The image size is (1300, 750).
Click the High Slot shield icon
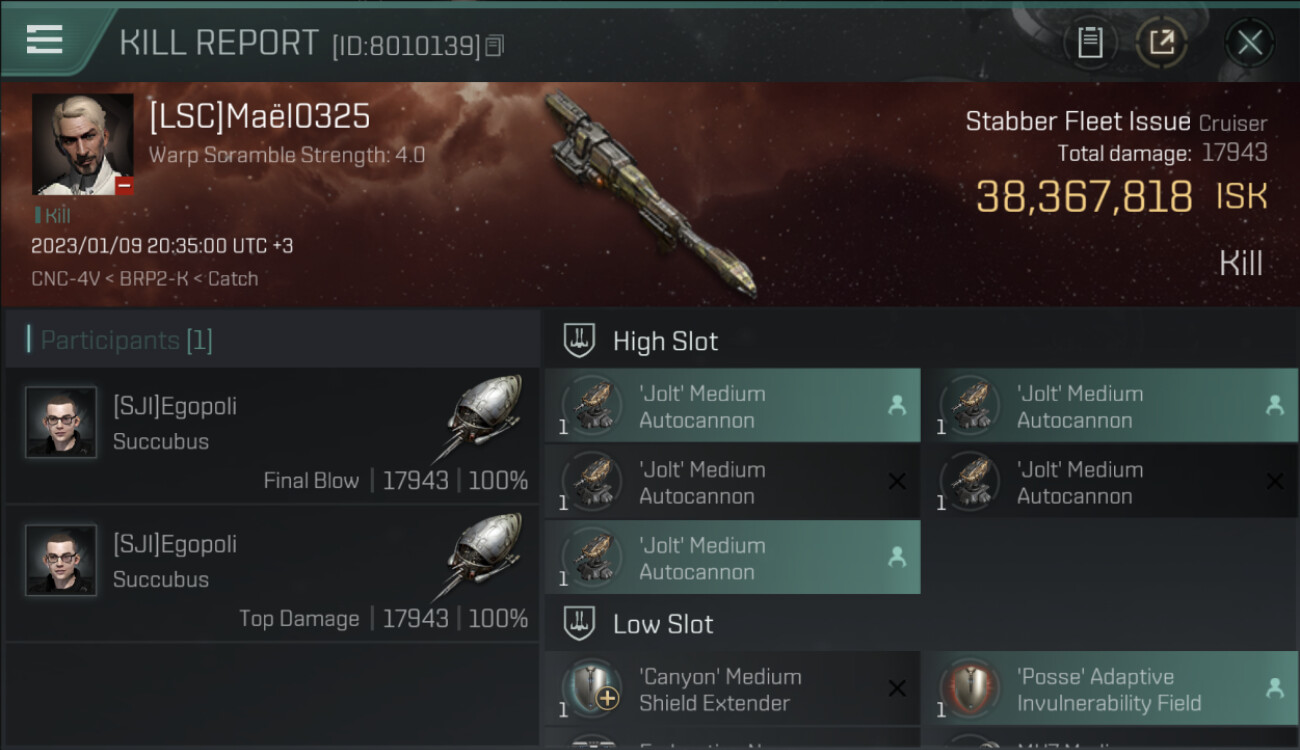click(580, 340)
